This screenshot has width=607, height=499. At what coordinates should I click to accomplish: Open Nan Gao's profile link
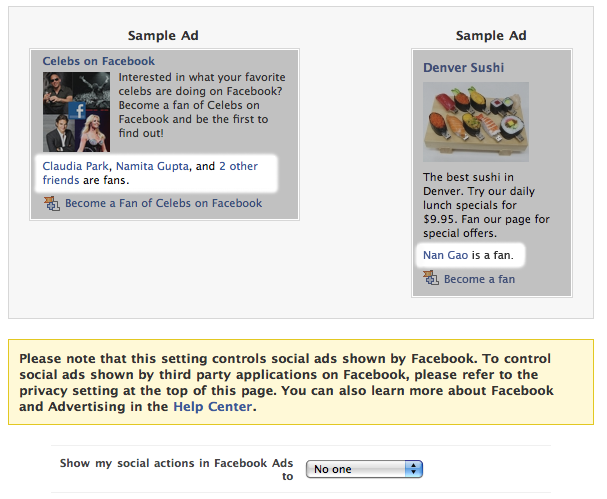[x=446, y=255]
